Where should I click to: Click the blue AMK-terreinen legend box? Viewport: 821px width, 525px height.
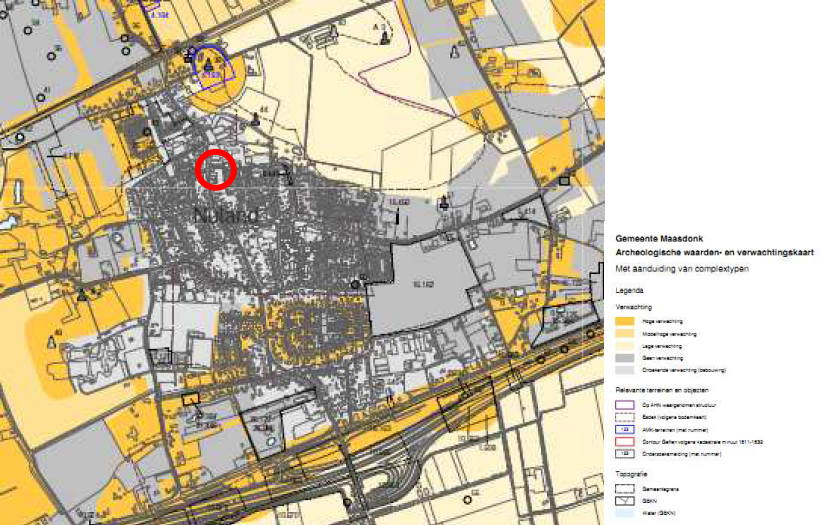tap(625, 430)
